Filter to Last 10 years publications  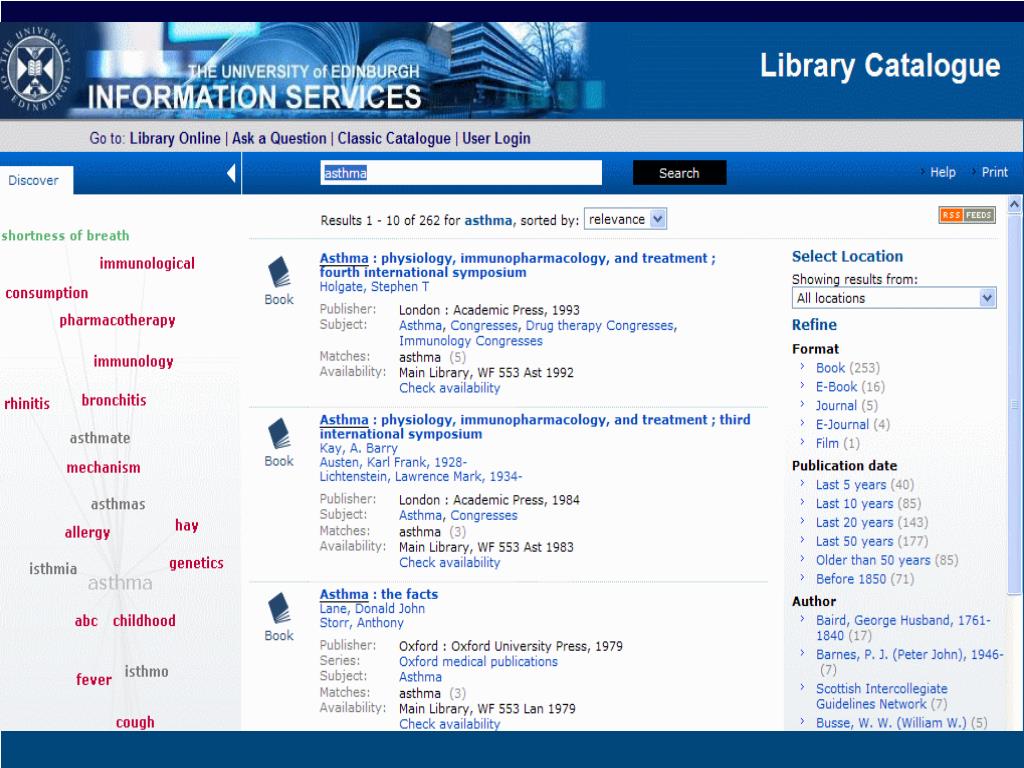[868, 504]
